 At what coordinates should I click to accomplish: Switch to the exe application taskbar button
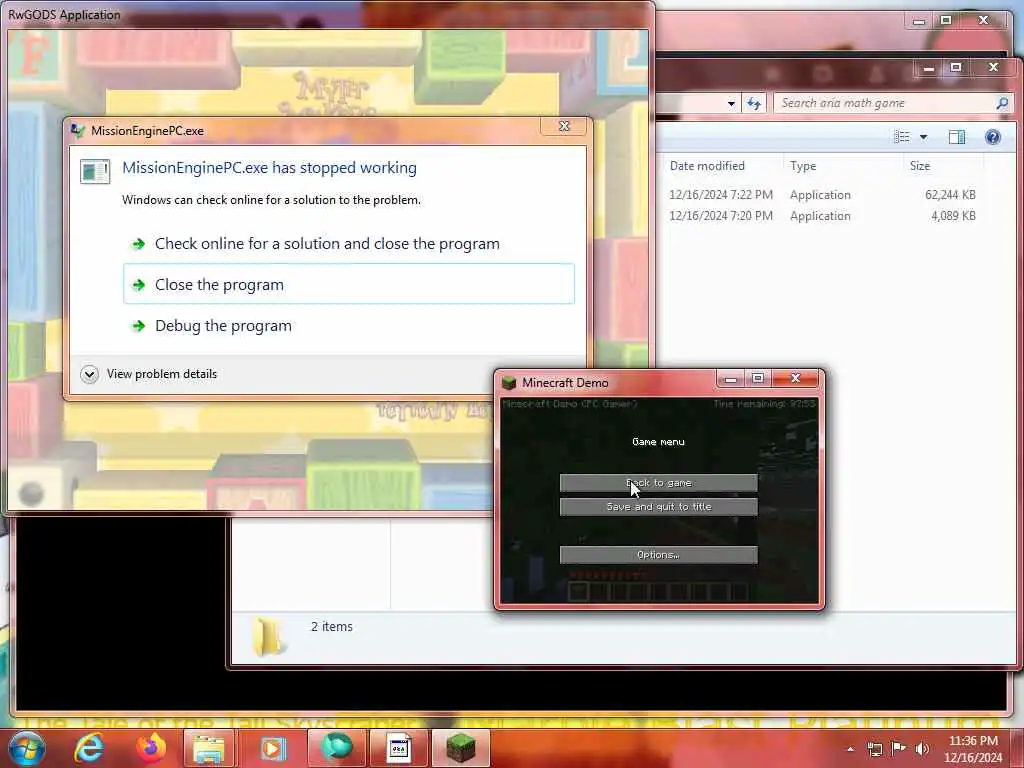(x=398, y=748)
